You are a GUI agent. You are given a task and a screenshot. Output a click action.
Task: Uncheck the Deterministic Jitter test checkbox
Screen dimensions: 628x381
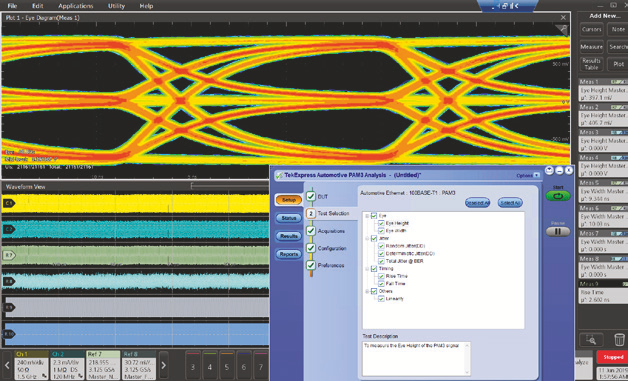(x=381, y=253)
